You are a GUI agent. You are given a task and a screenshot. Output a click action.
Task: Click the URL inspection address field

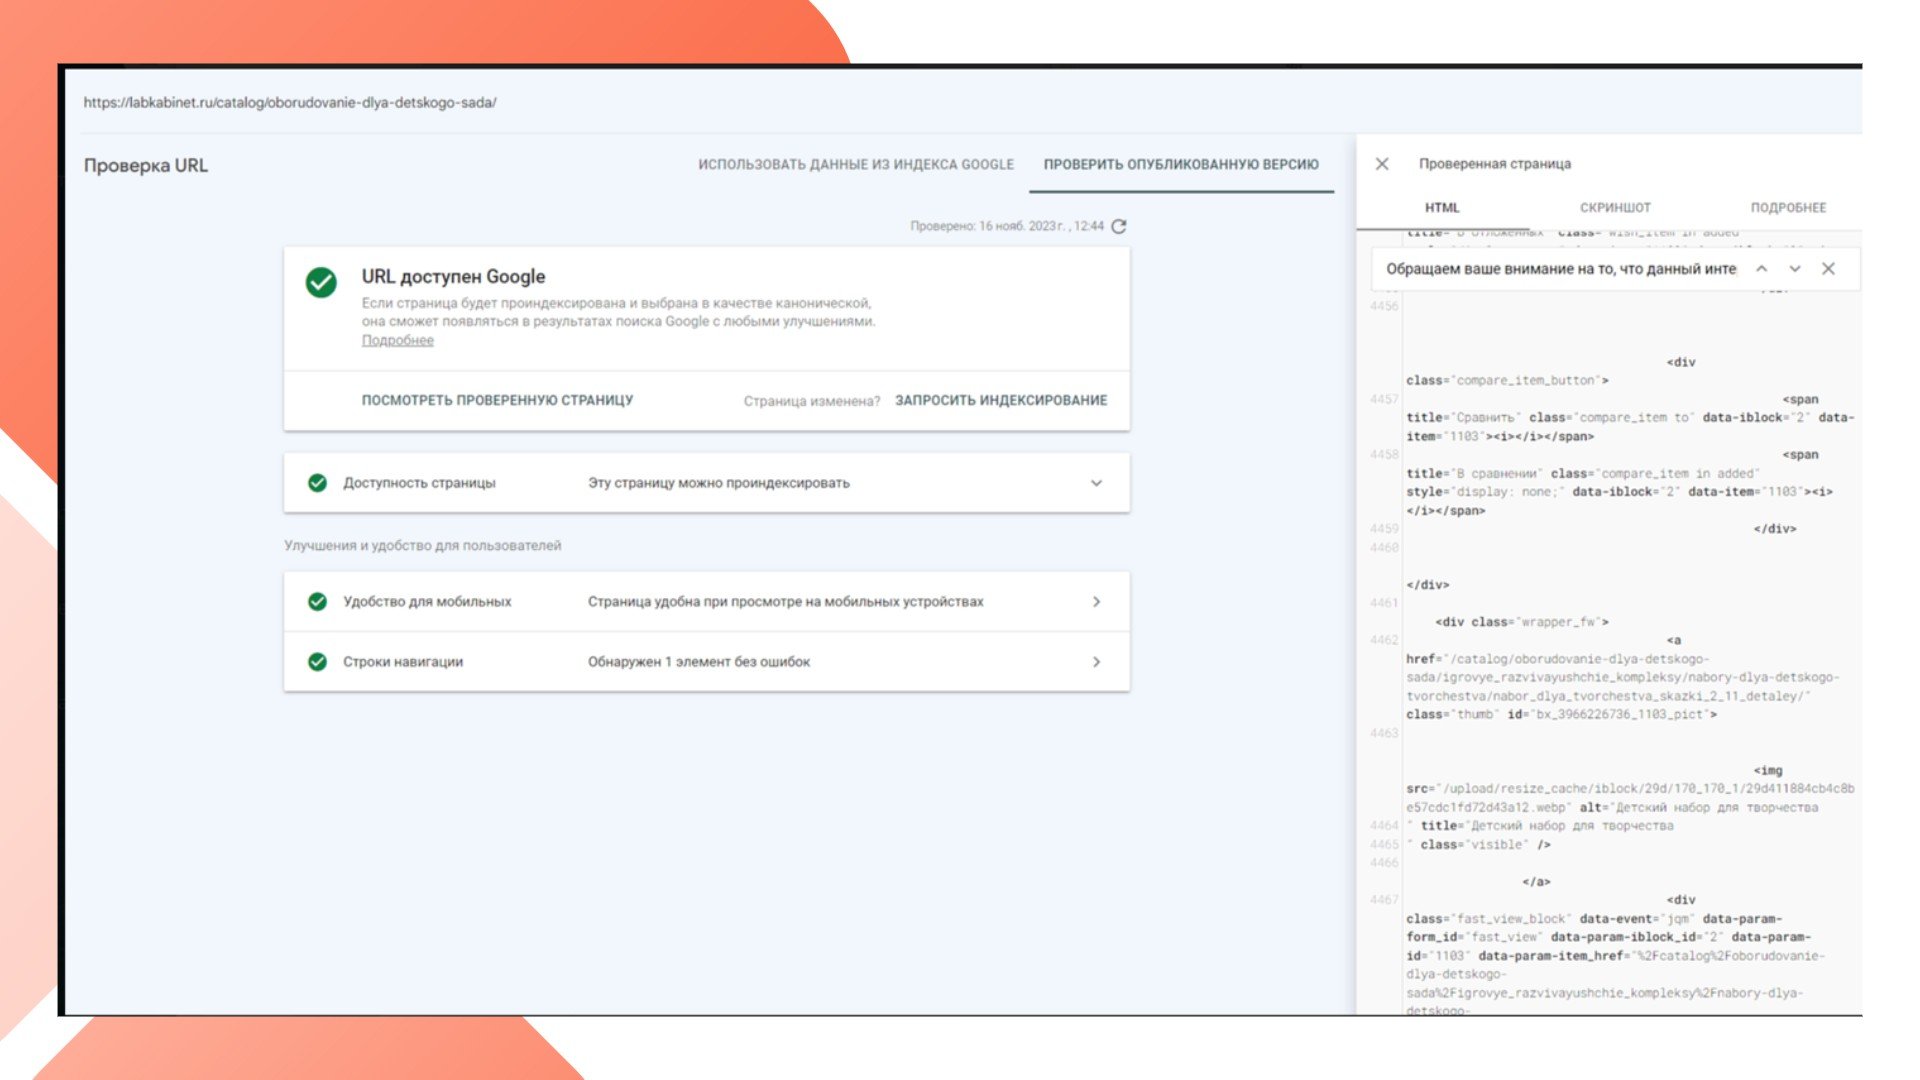click(290, 102)
